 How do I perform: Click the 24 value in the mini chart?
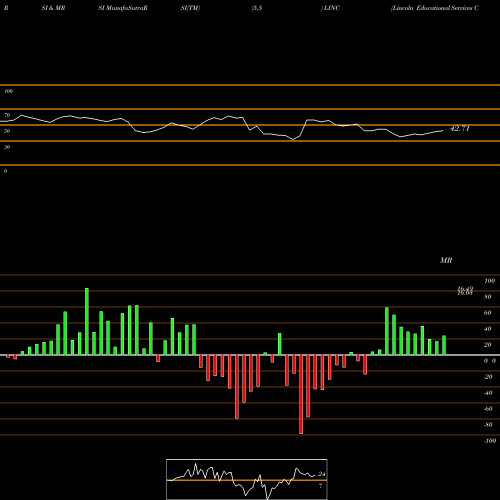coord(322,474)
